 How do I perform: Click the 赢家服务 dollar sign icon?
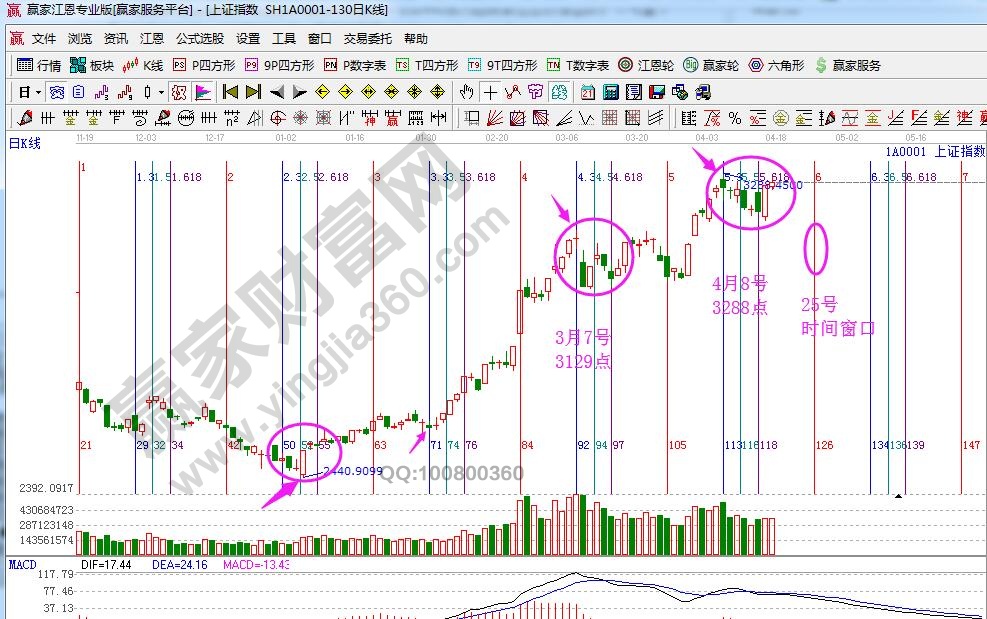[x=821, y=65]
